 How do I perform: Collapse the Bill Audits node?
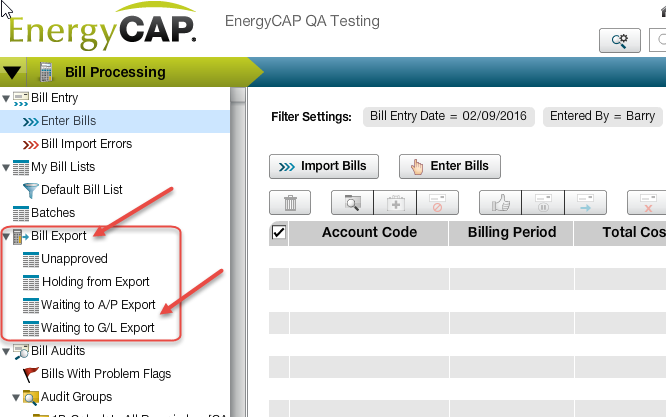coord(6,351)
